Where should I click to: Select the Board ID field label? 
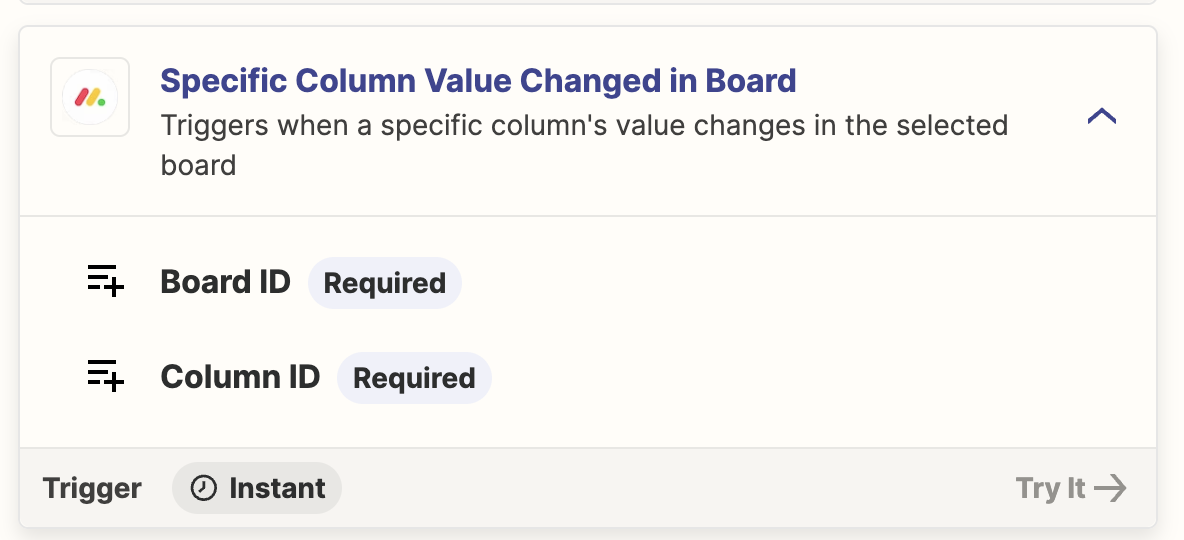[225, 282]
